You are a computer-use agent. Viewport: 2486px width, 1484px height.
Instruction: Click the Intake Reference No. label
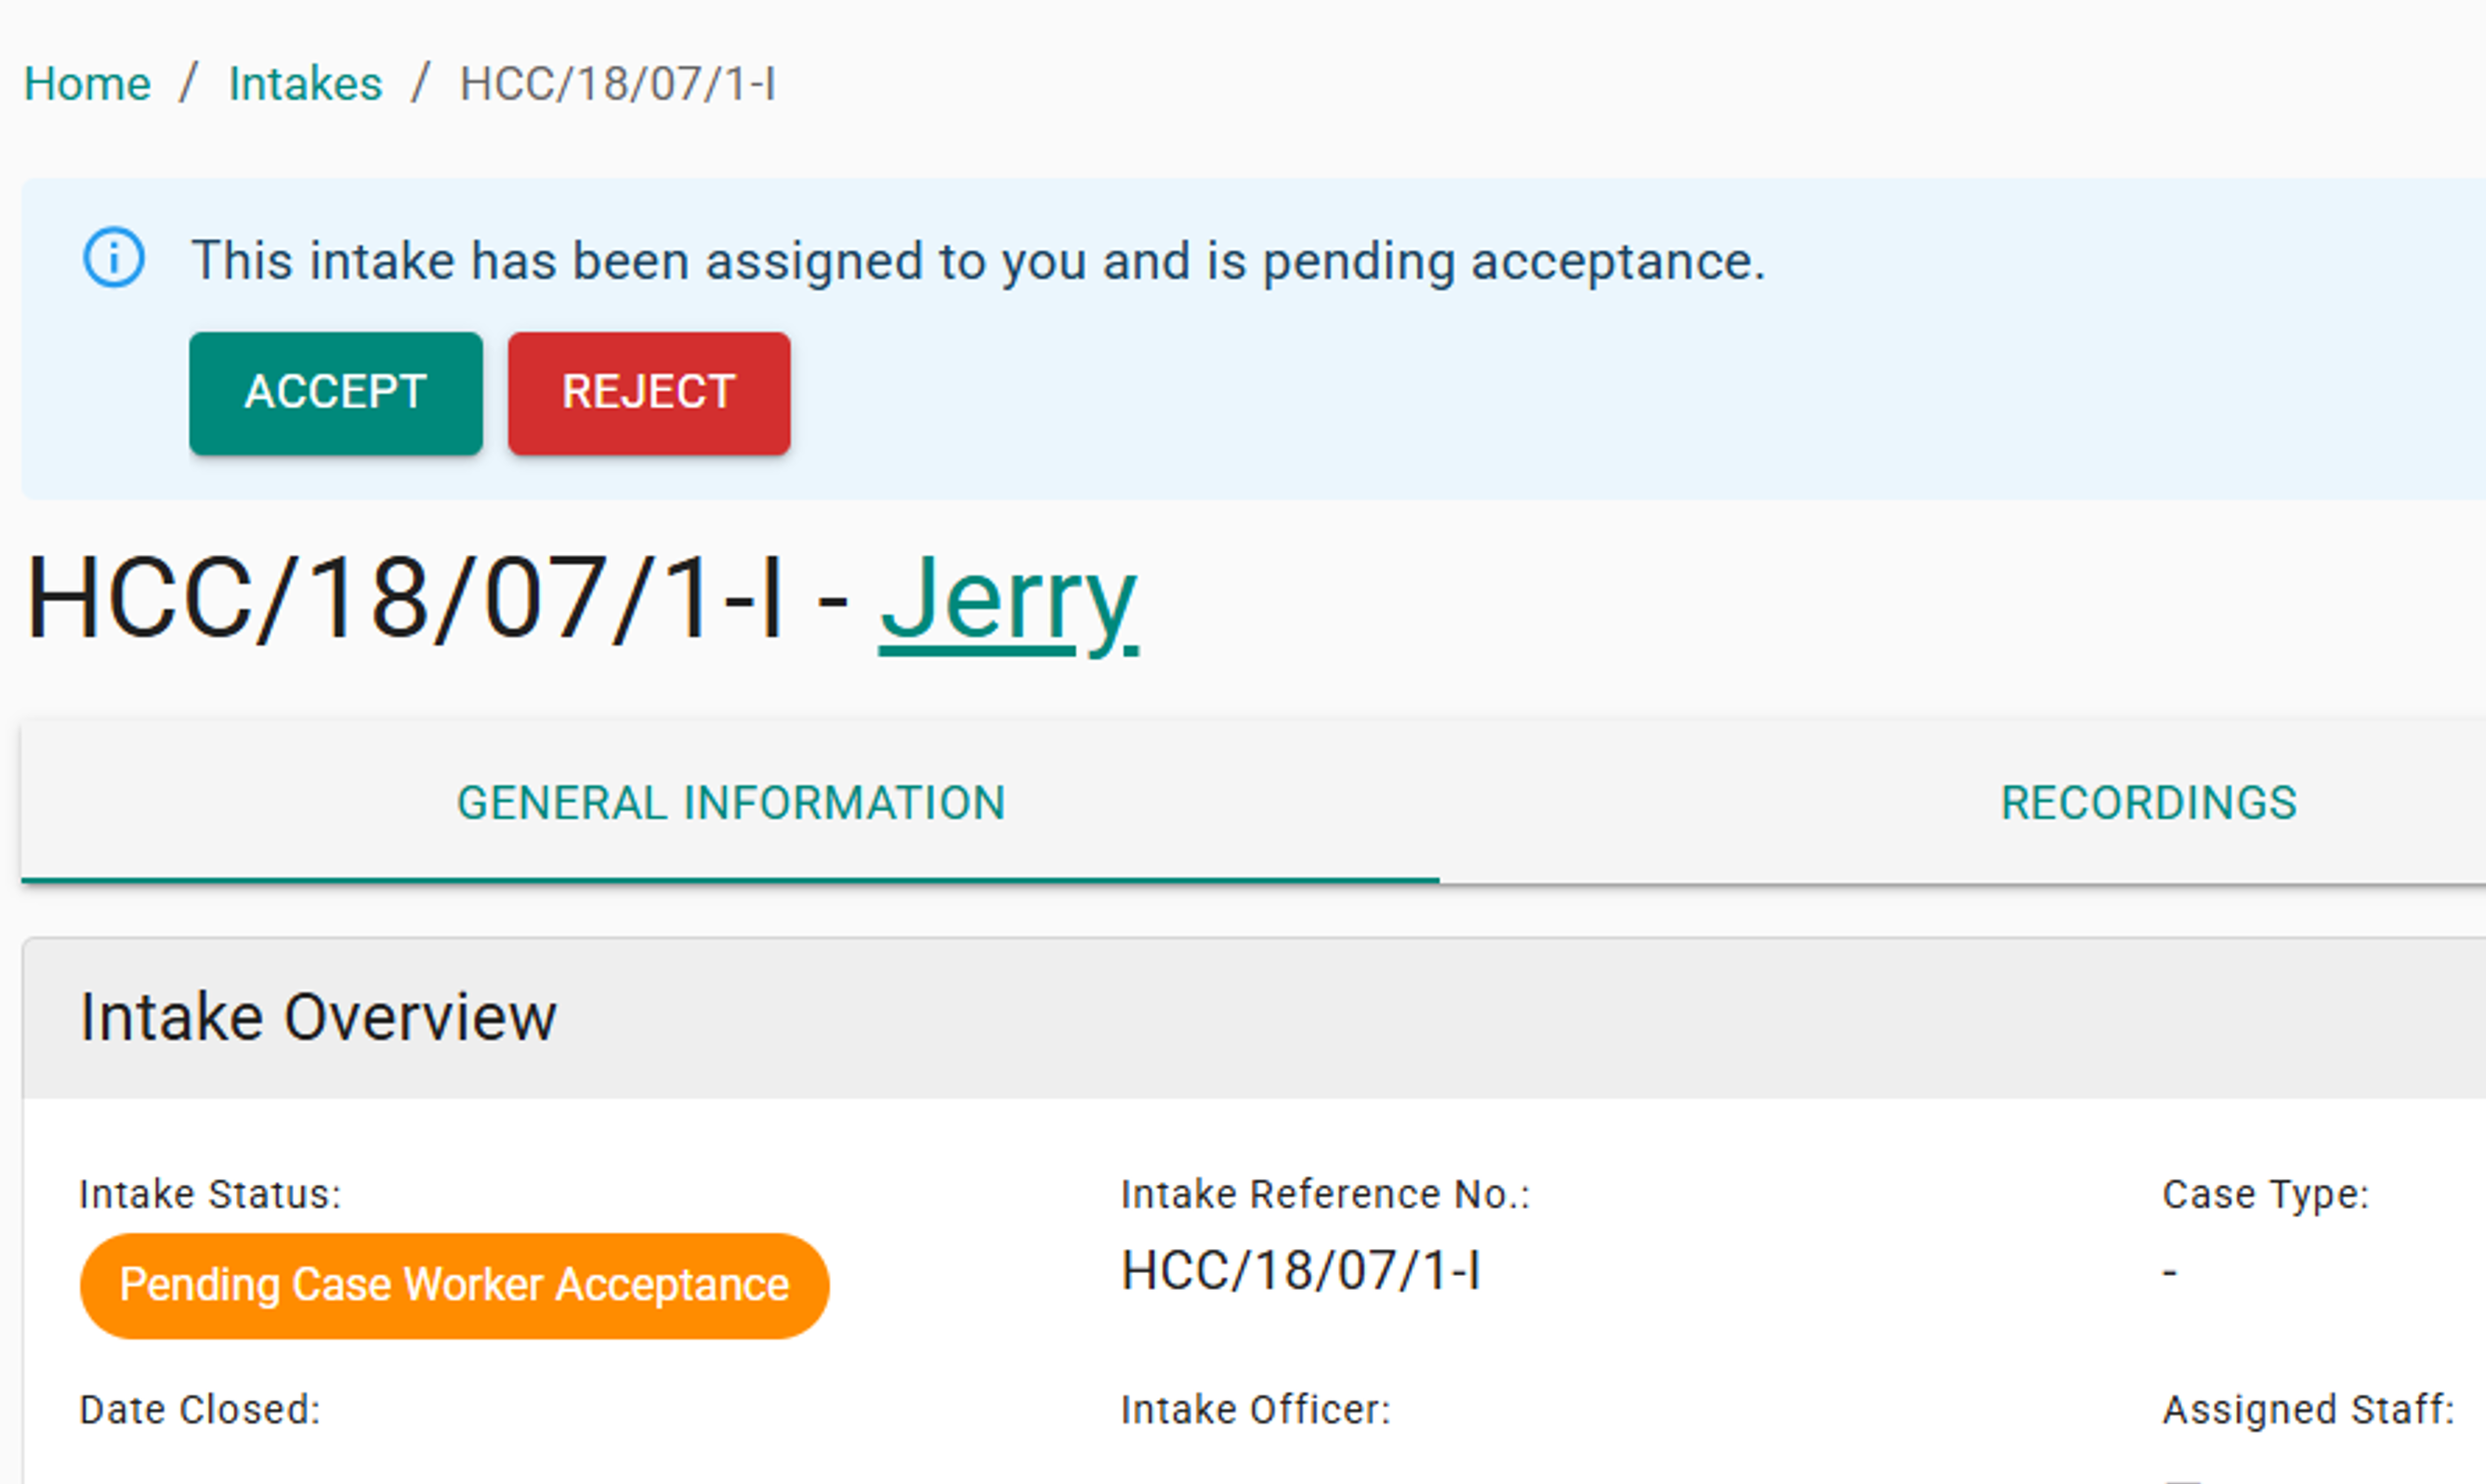pyautogui.click(x=1325, y=1194)
